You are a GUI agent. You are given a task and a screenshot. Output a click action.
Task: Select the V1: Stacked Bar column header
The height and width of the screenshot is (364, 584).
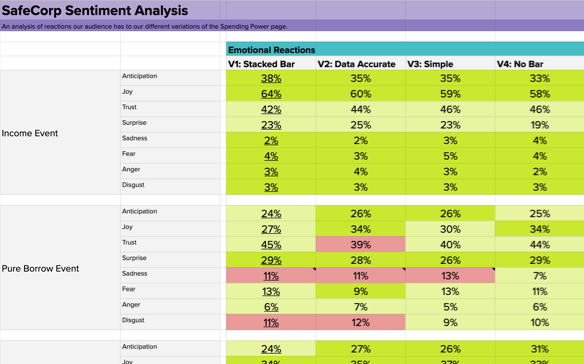(261, 64)
